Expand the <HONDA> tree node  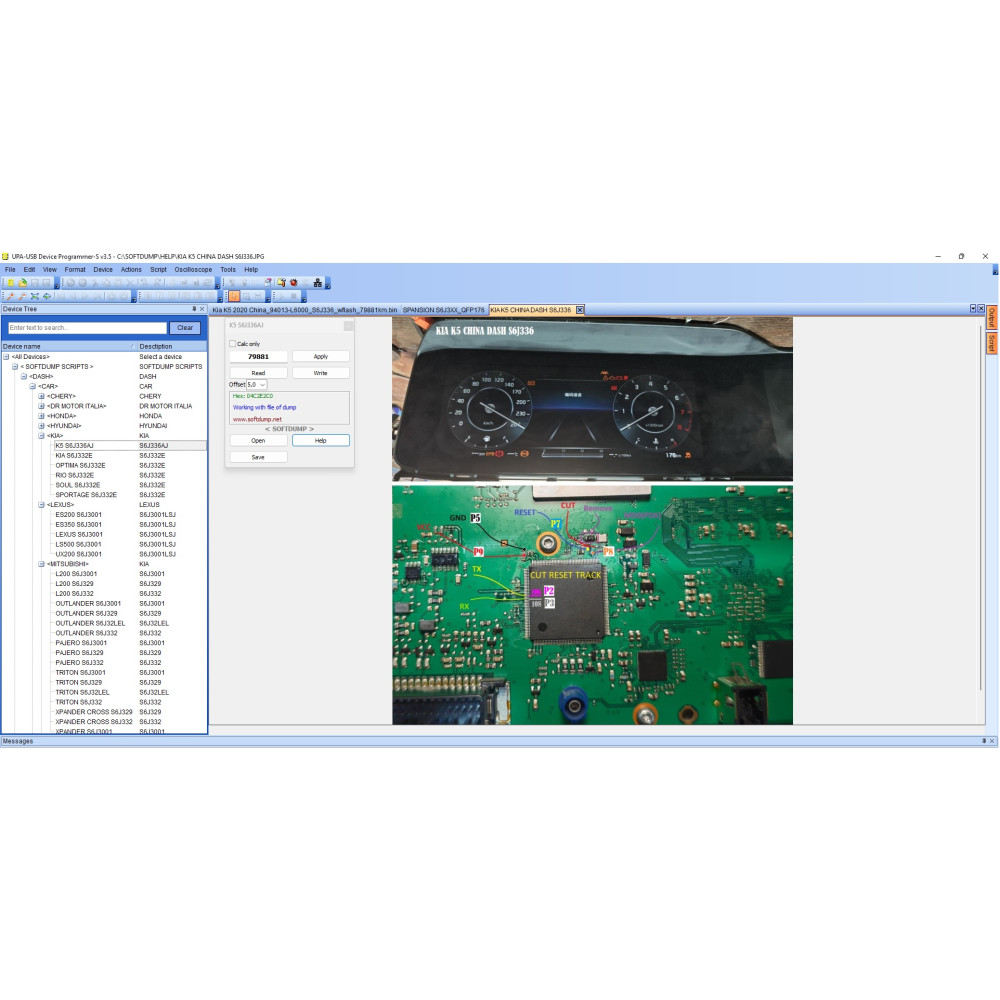click(x=41, y=416)
